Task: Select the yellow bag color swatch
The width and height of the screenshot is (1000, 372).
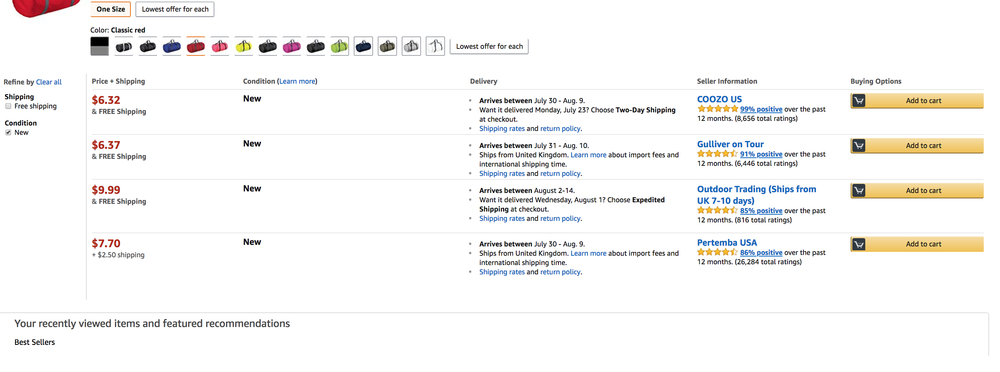Action: point(243,47)
